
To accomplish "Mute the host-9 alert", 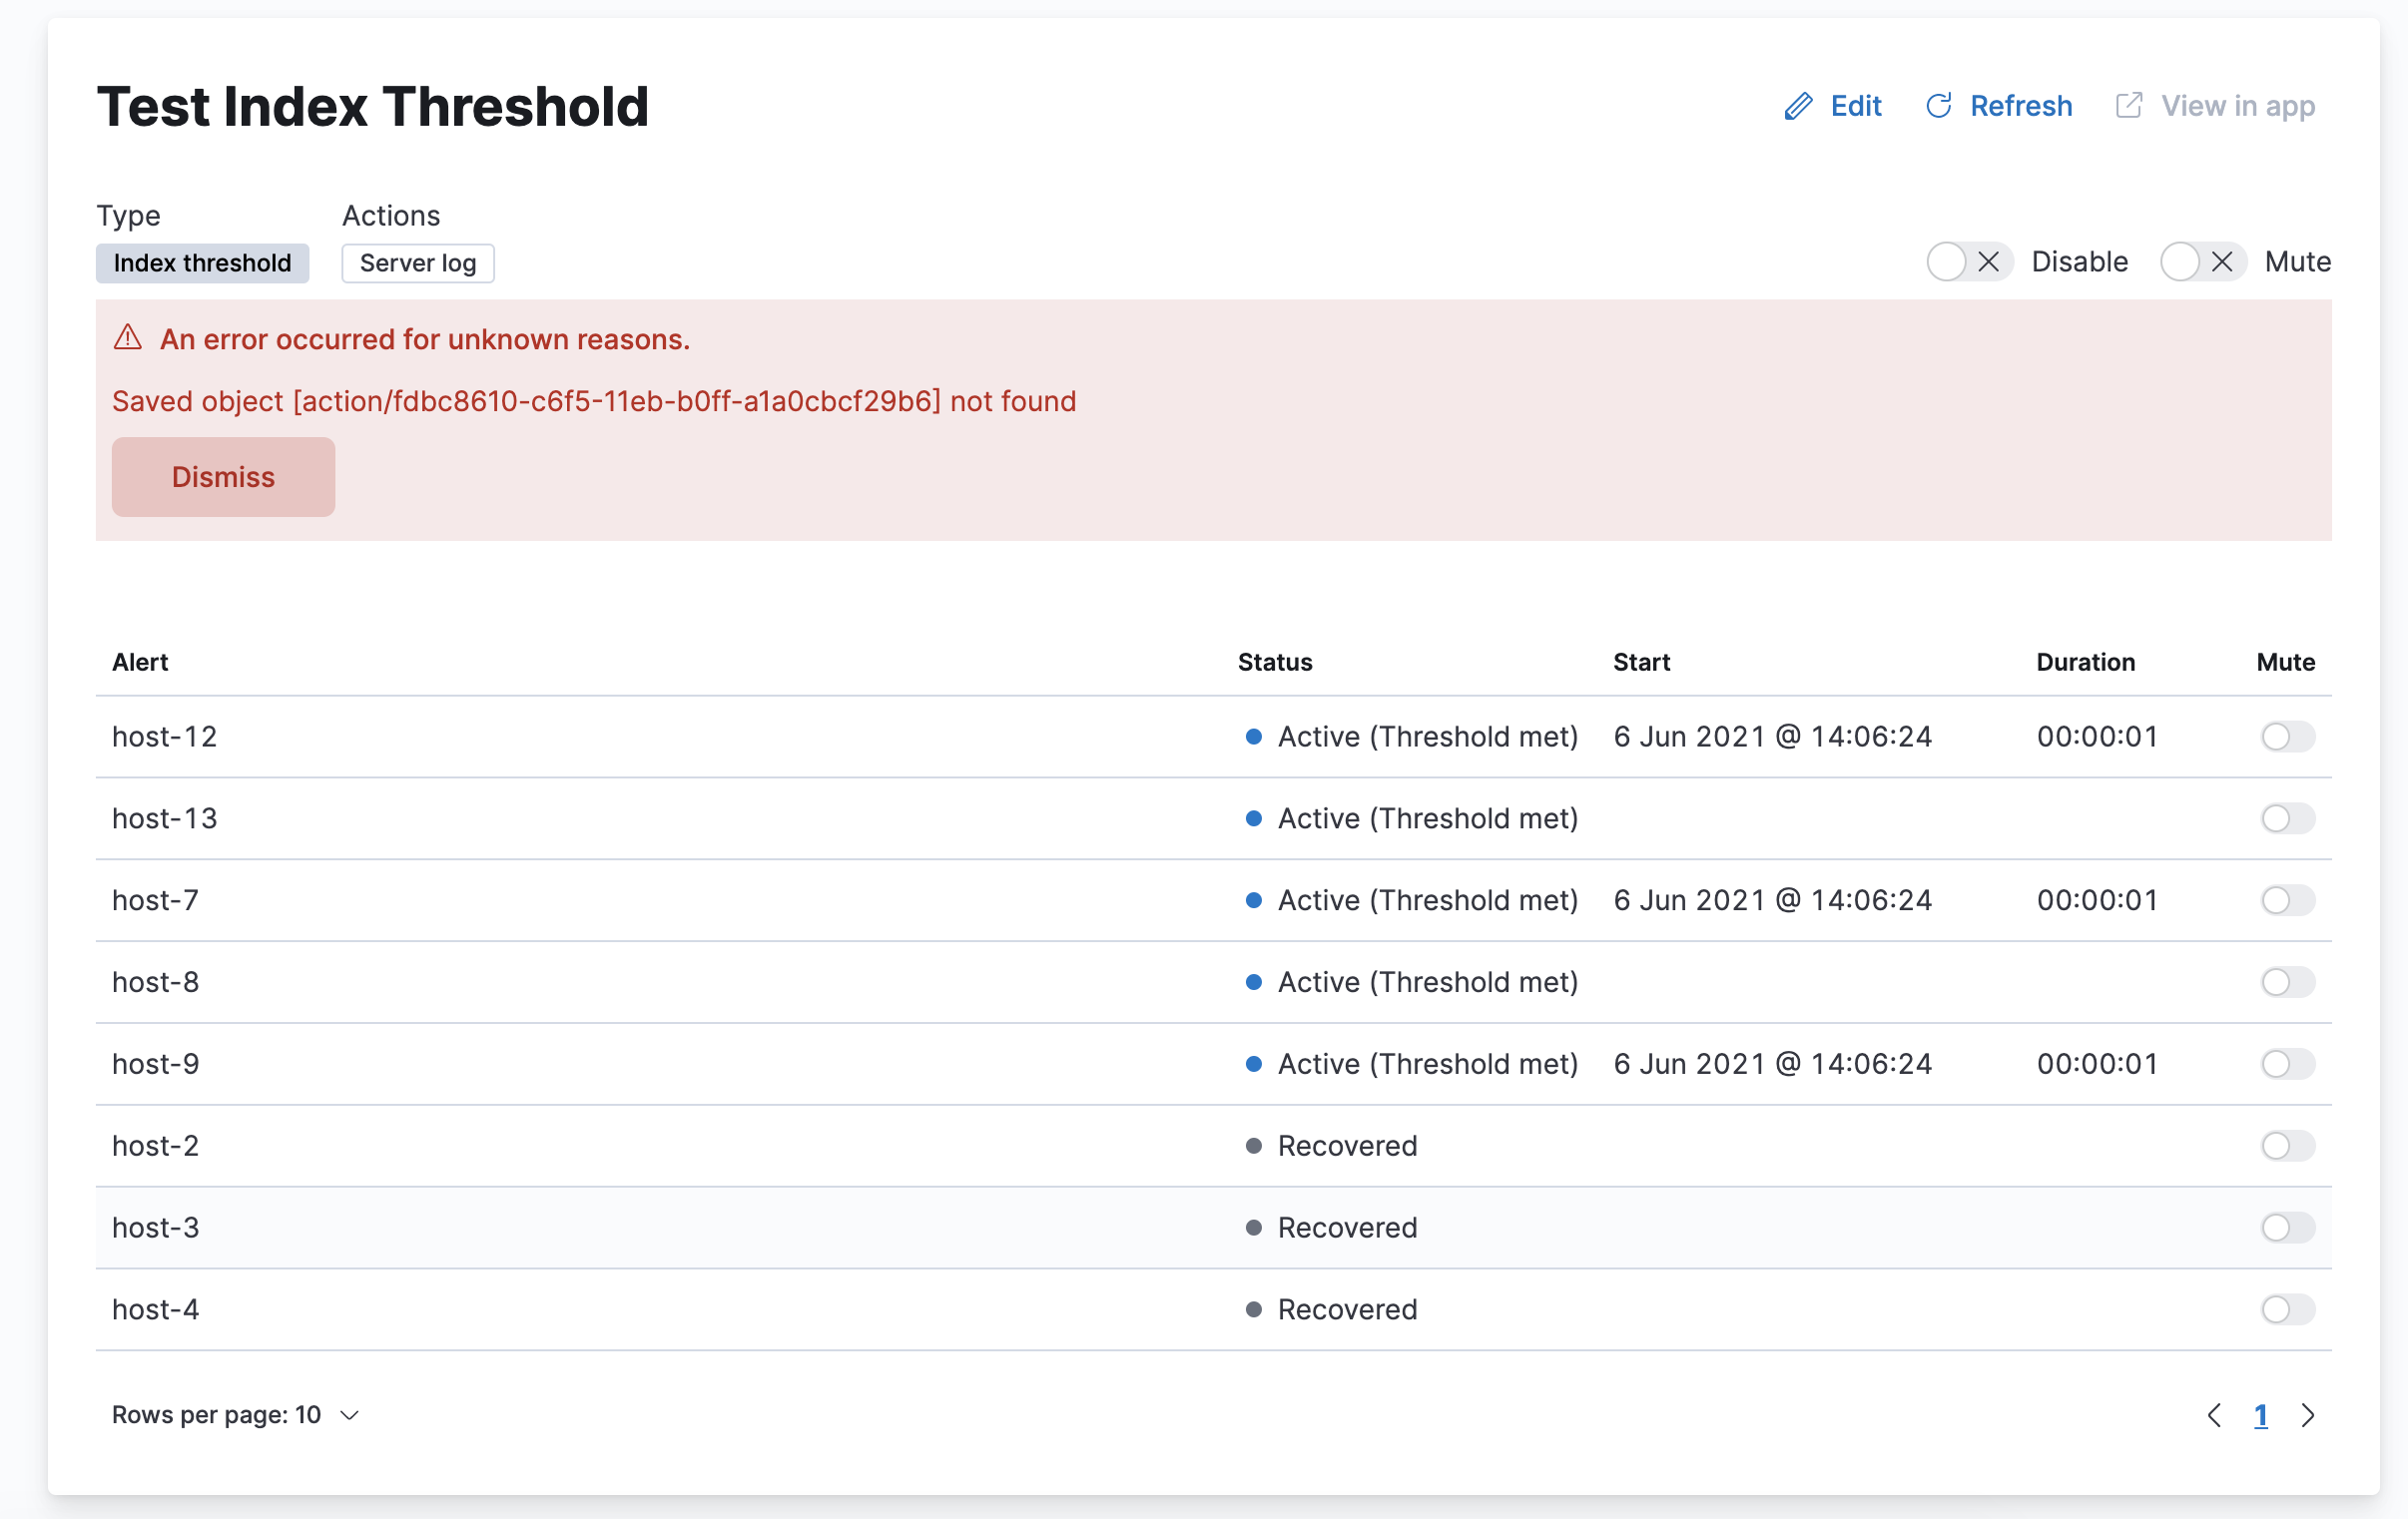I will point(2287,1064).
